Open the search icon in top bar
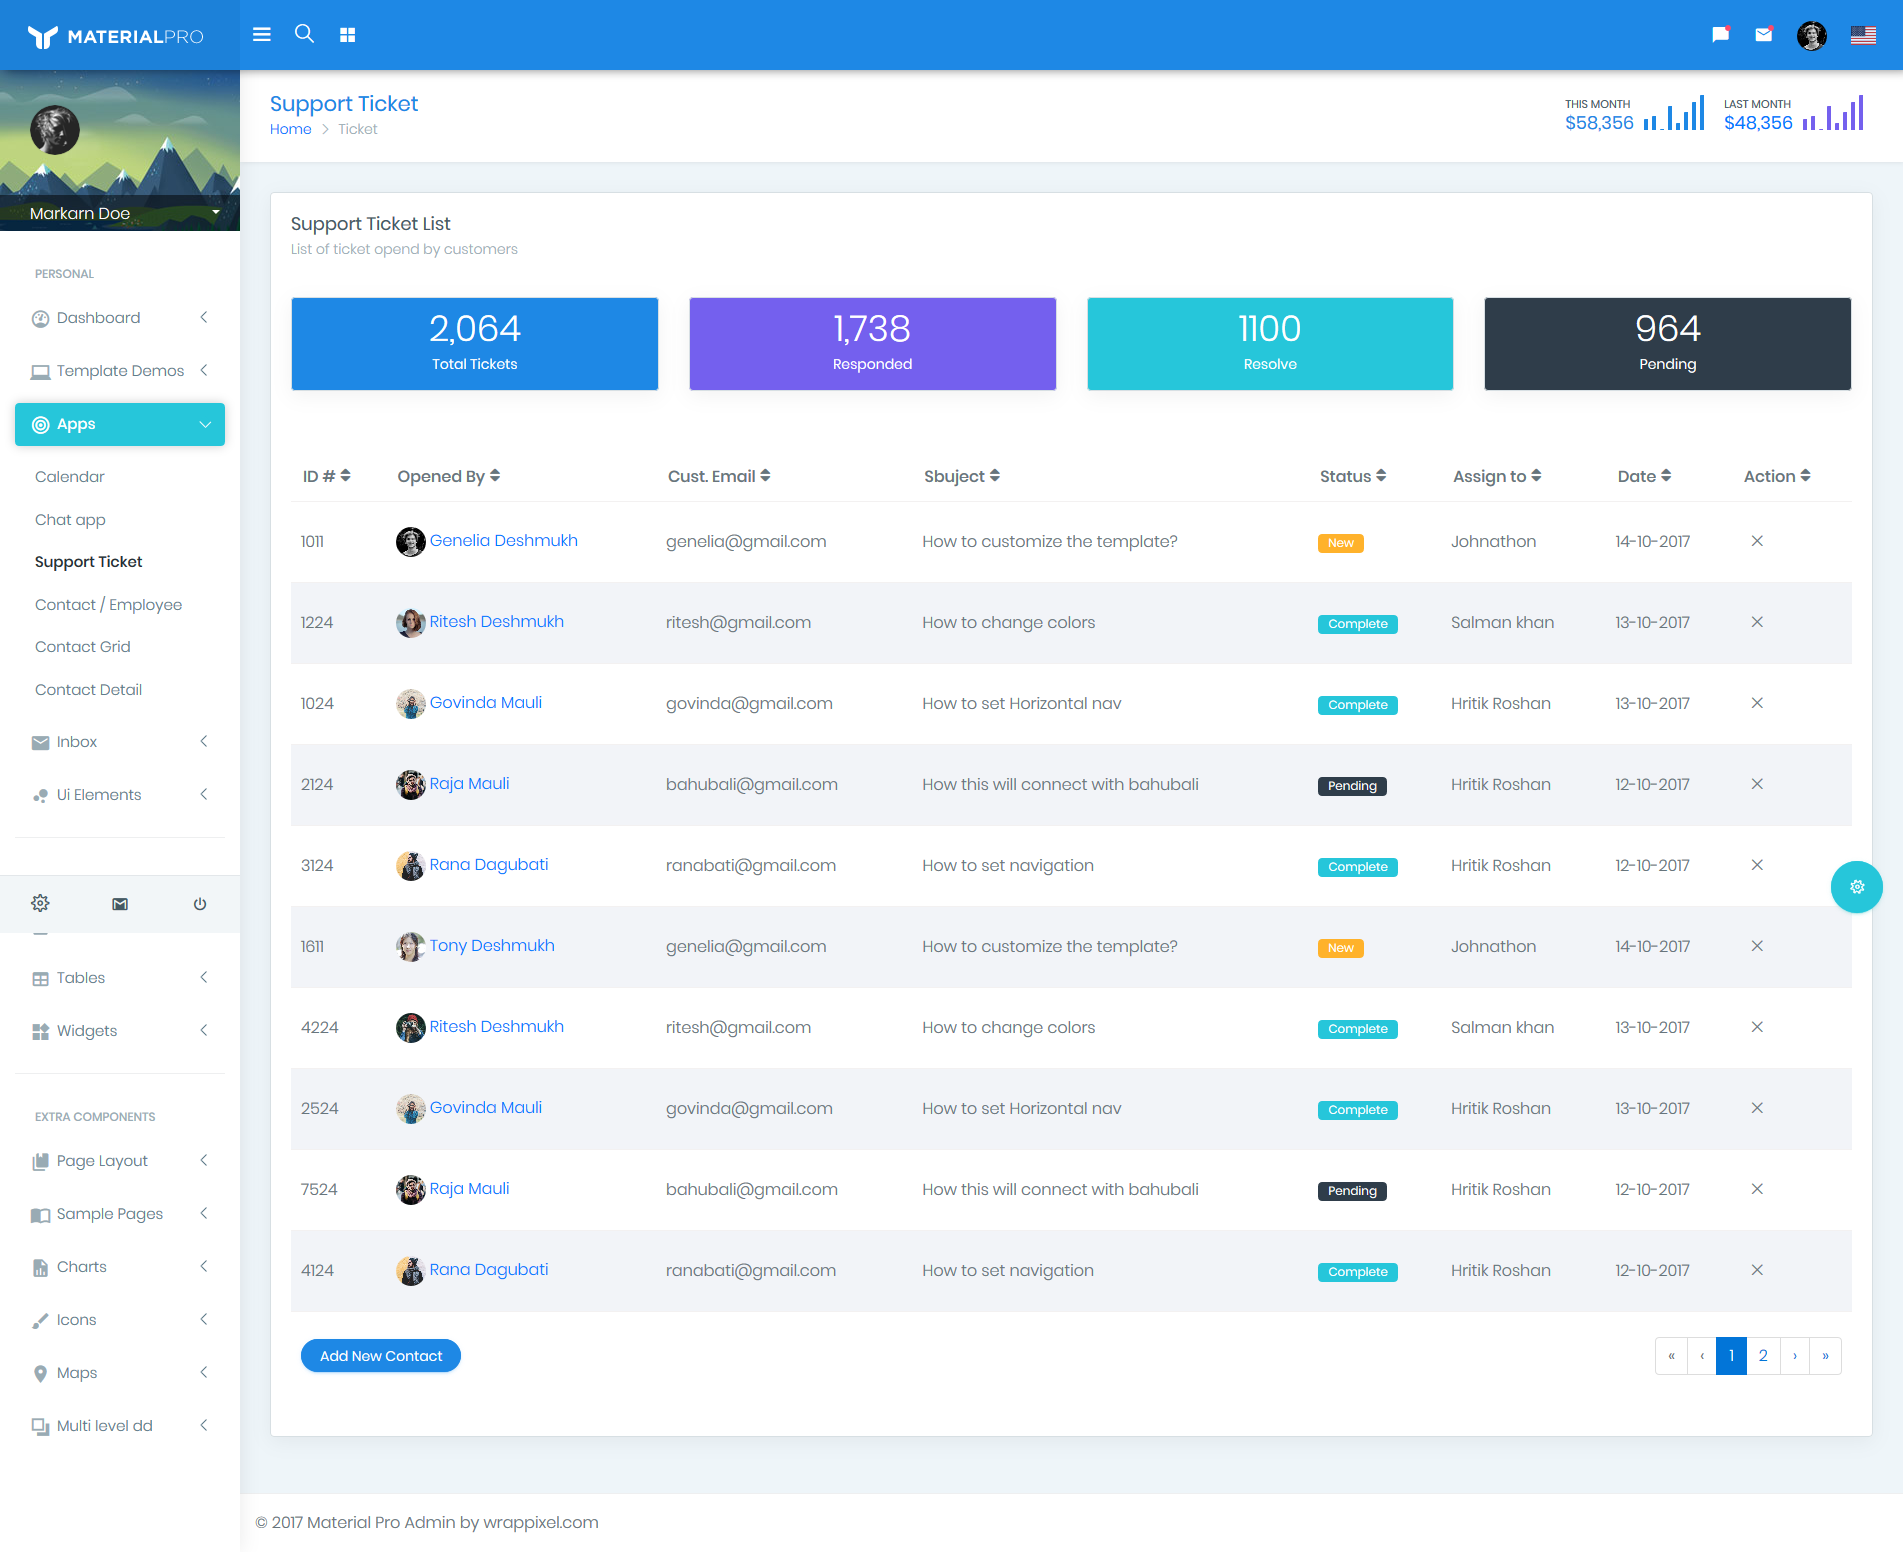1903x1552 pixels. (304, 34)
